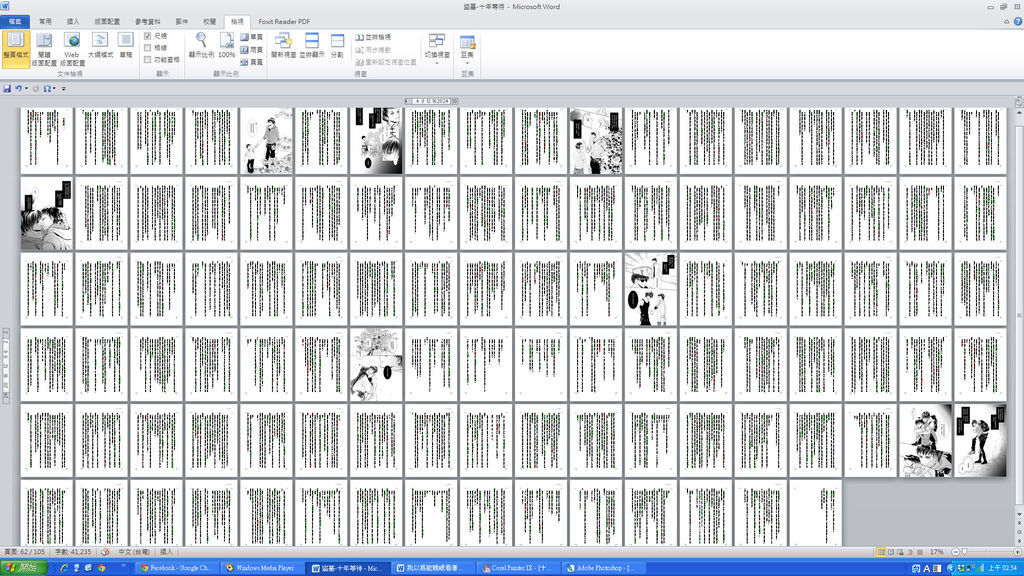1024x576 pixels.
Task: Open the 參考資料 References tab
Action: pyautogui.click(x=148, y=22)
